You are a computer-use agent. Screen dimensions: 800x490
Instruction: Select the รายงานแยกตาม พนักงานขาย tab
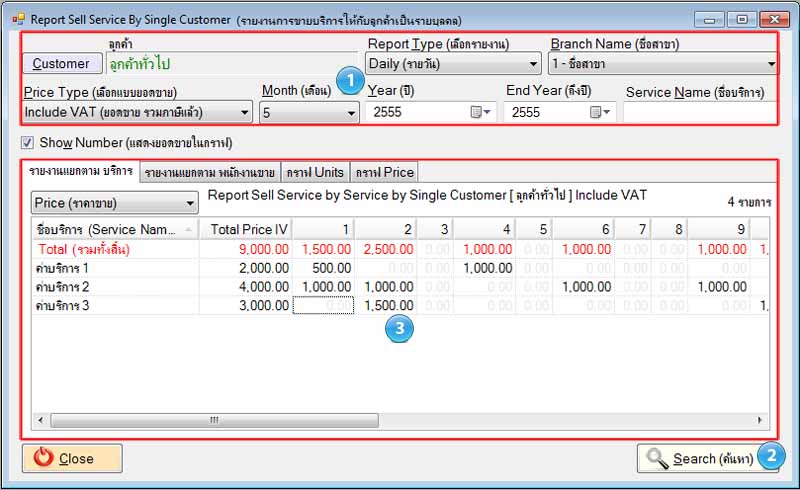coord(209,172)
